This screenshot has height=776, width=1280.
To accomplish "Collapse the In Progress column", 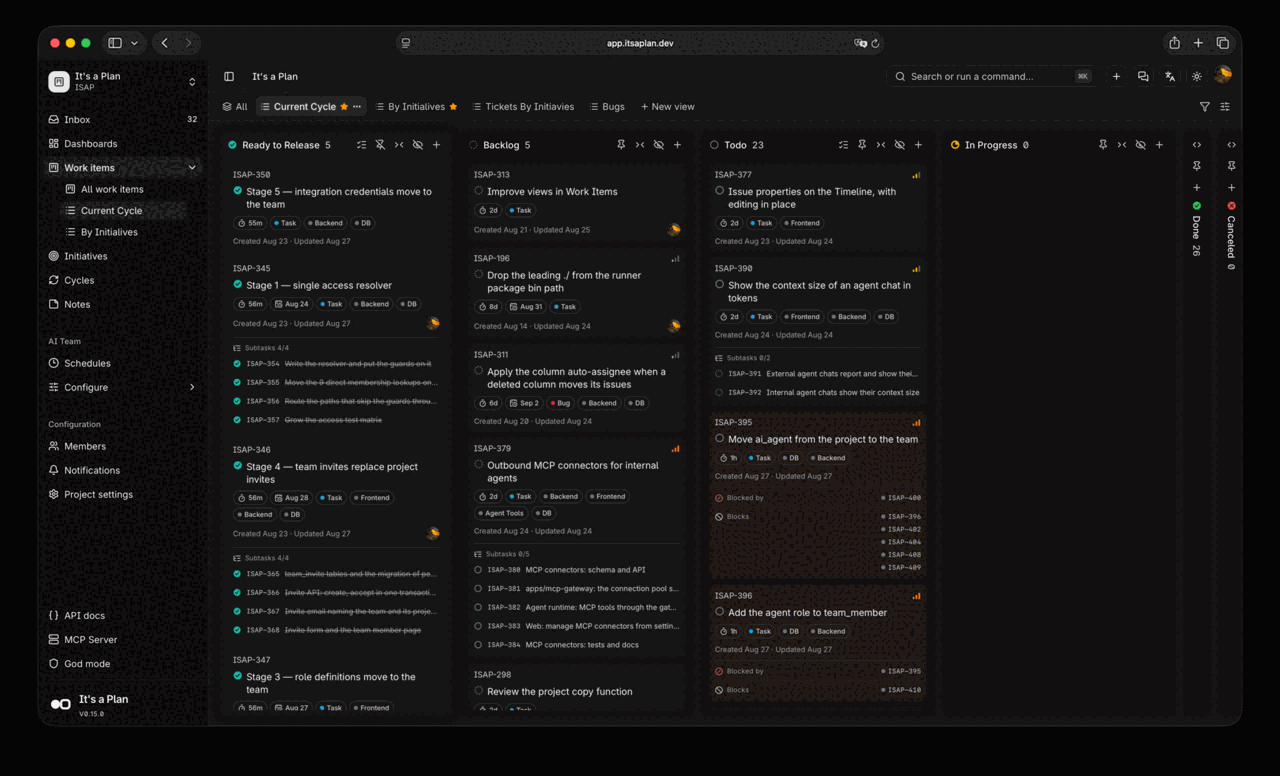I will 1122,145.
